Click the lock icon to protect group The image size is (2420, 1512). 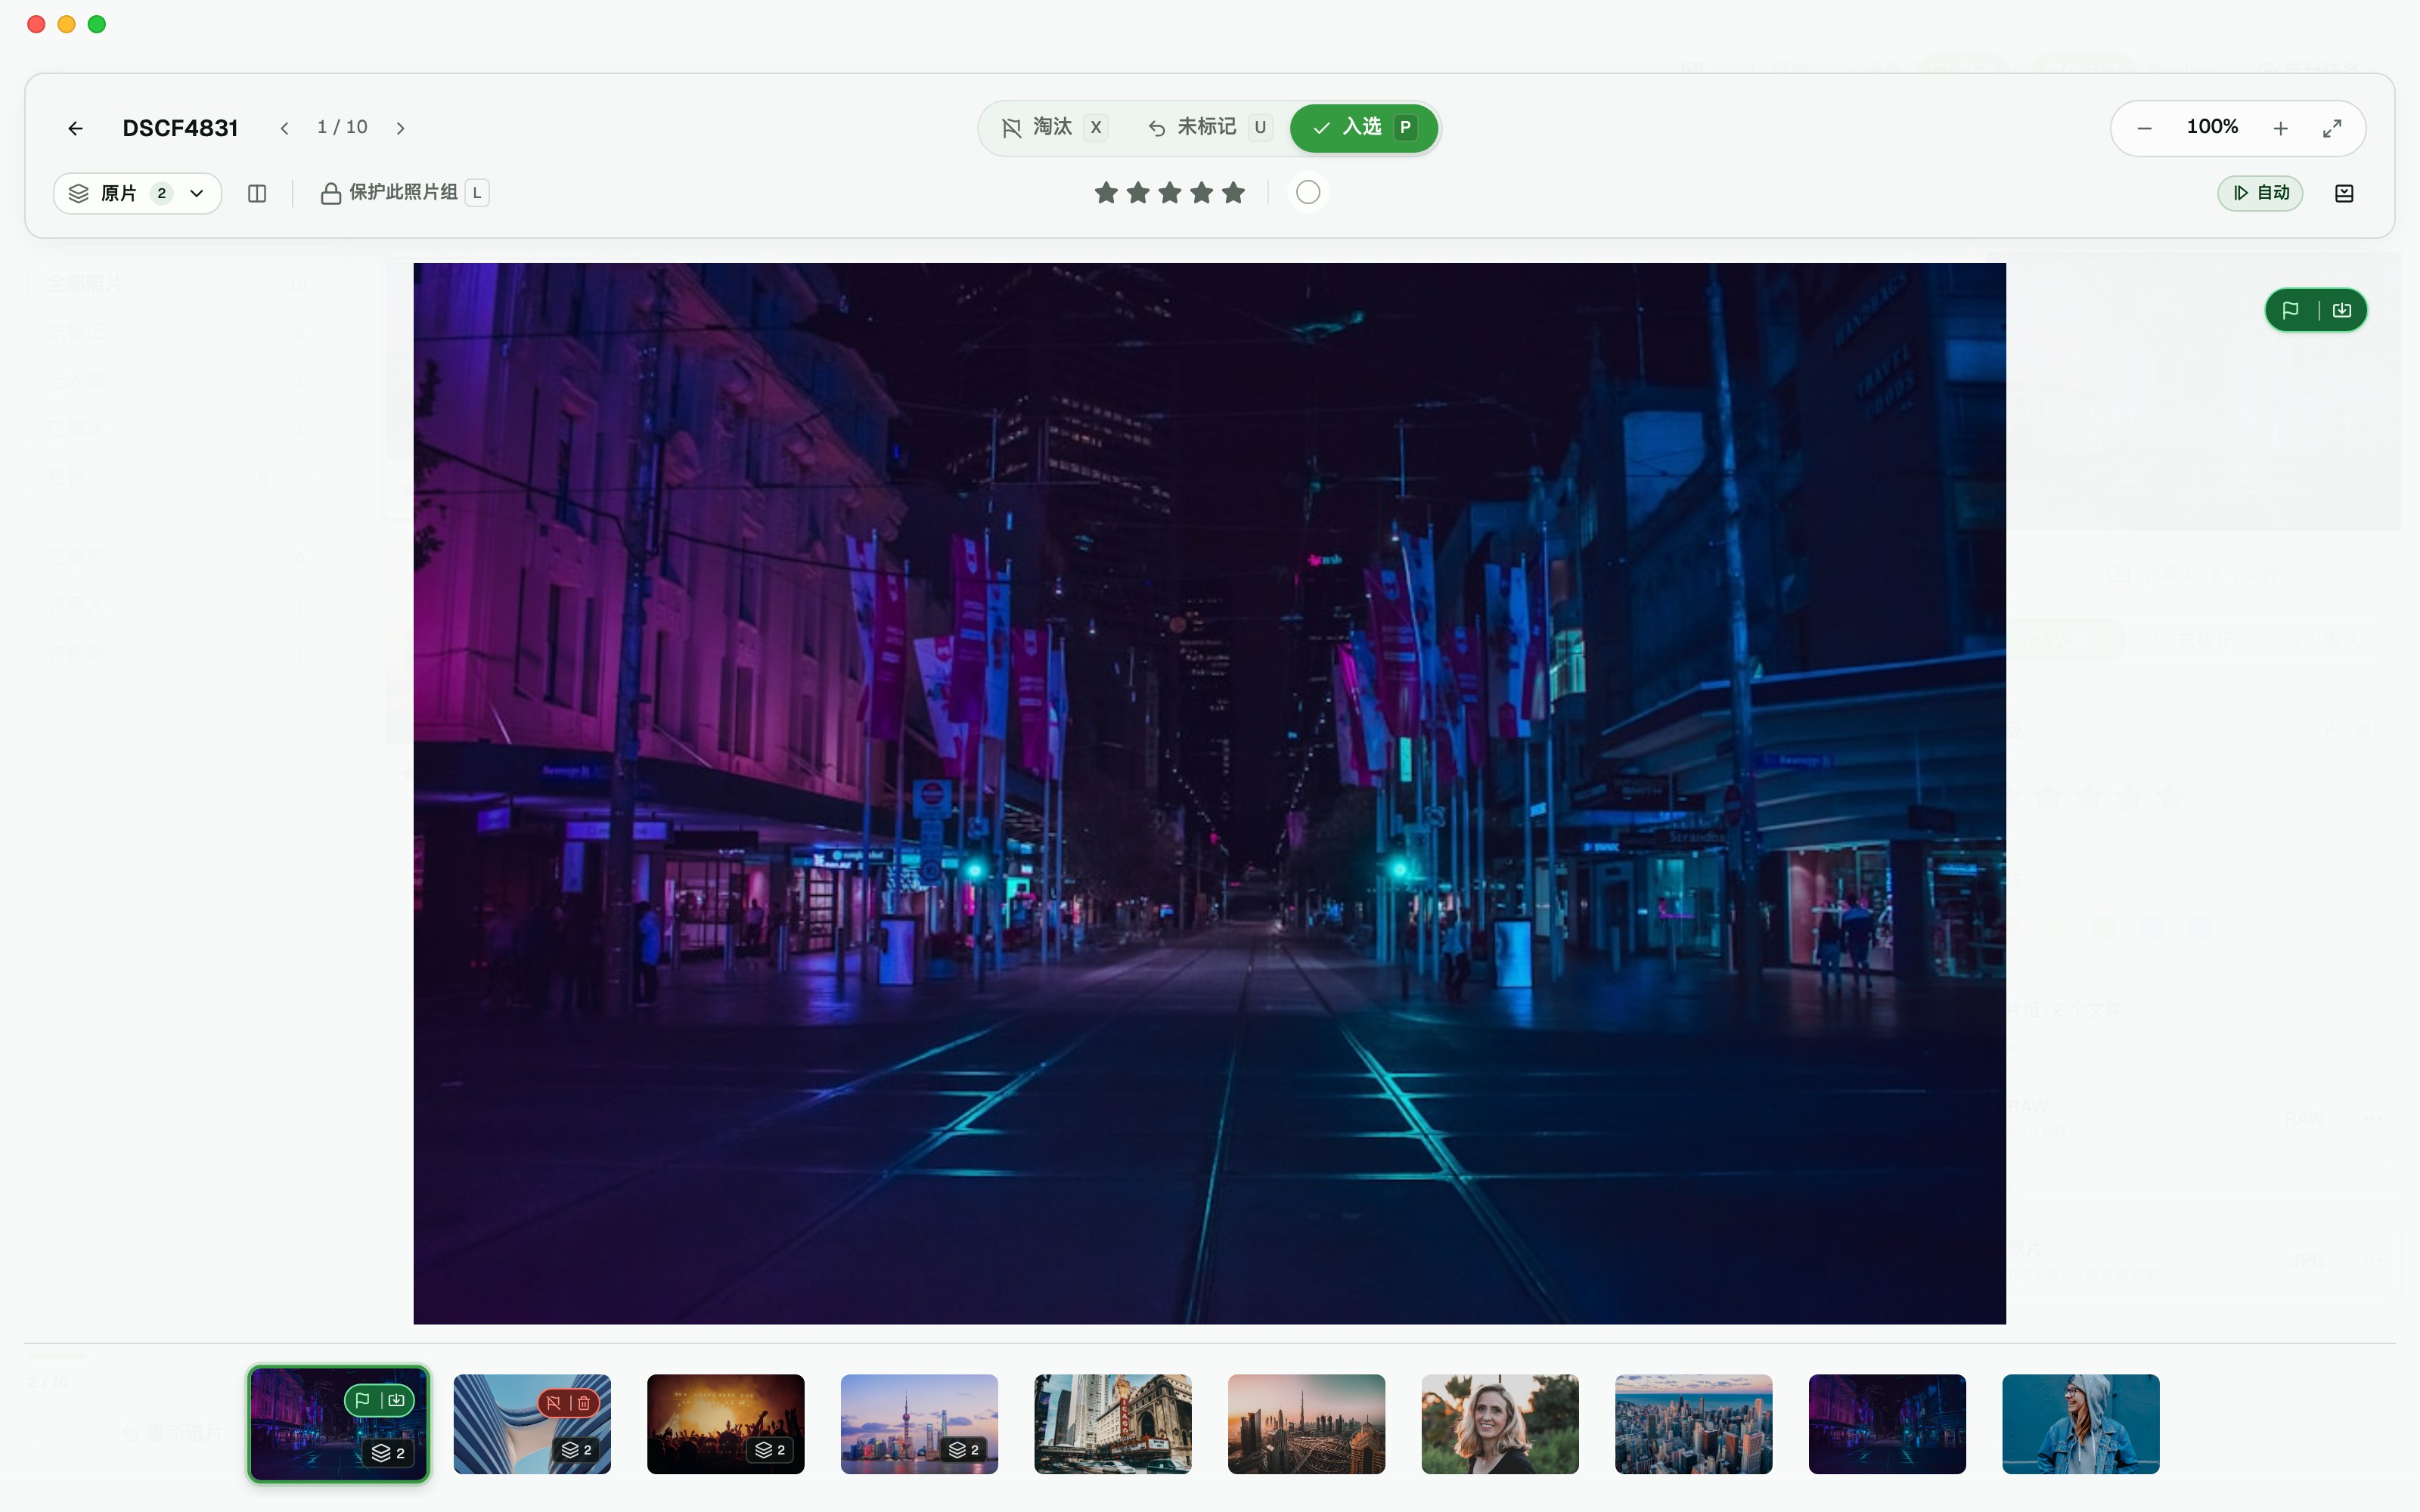(x=330, y=193)
